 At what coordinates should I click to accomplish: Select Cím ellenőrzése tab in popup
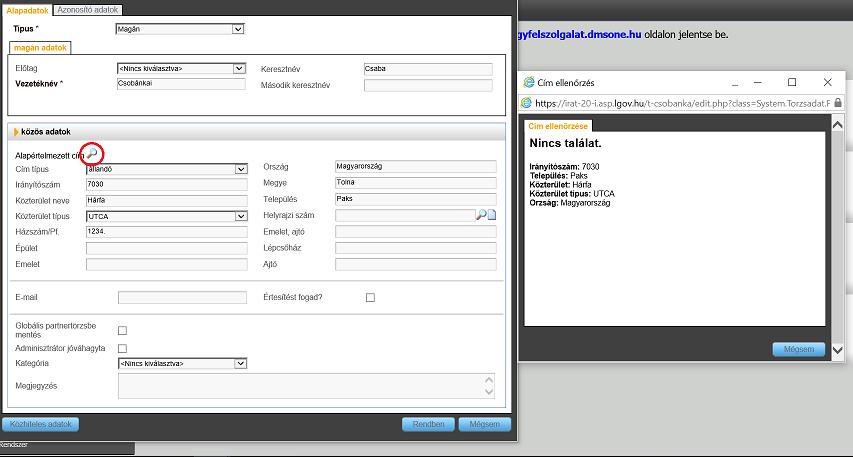(x=558, y=126)
